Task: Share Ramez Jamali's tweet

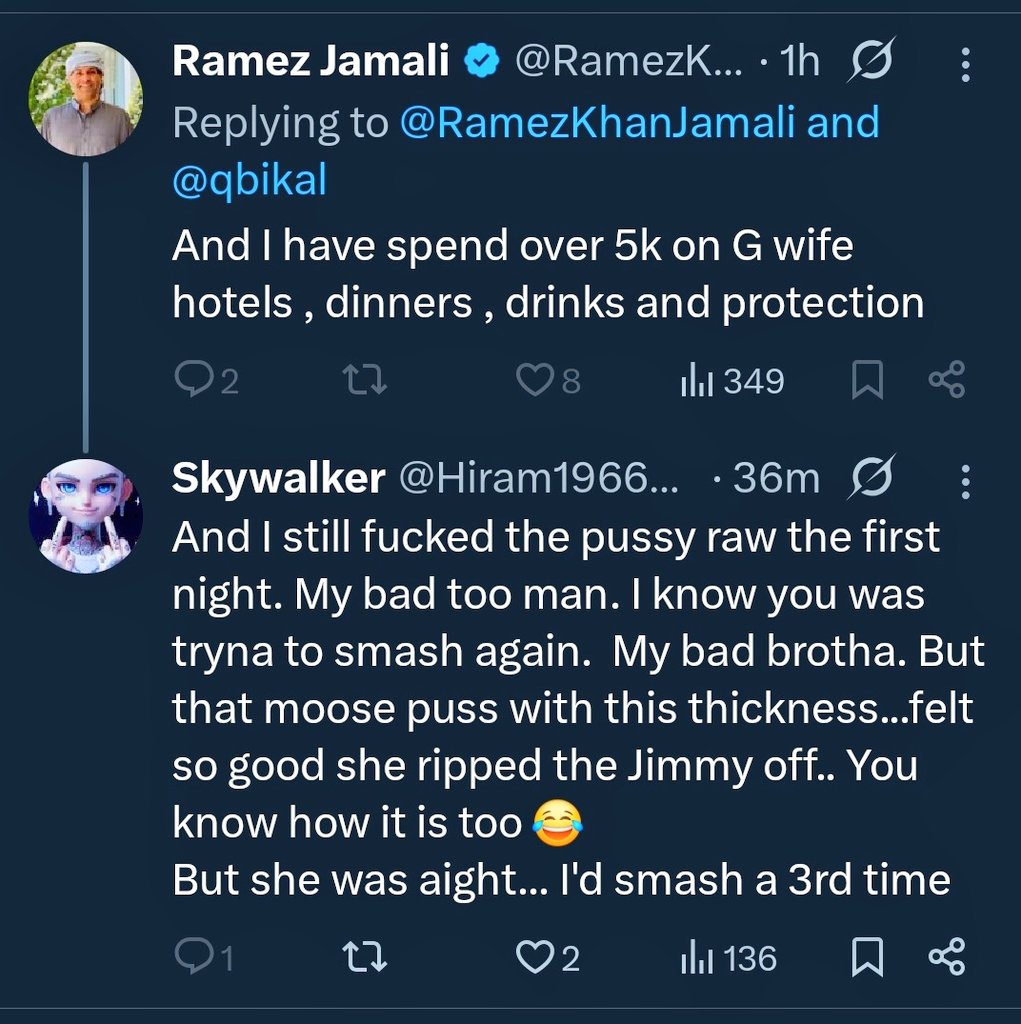Action: coord(946,380)
